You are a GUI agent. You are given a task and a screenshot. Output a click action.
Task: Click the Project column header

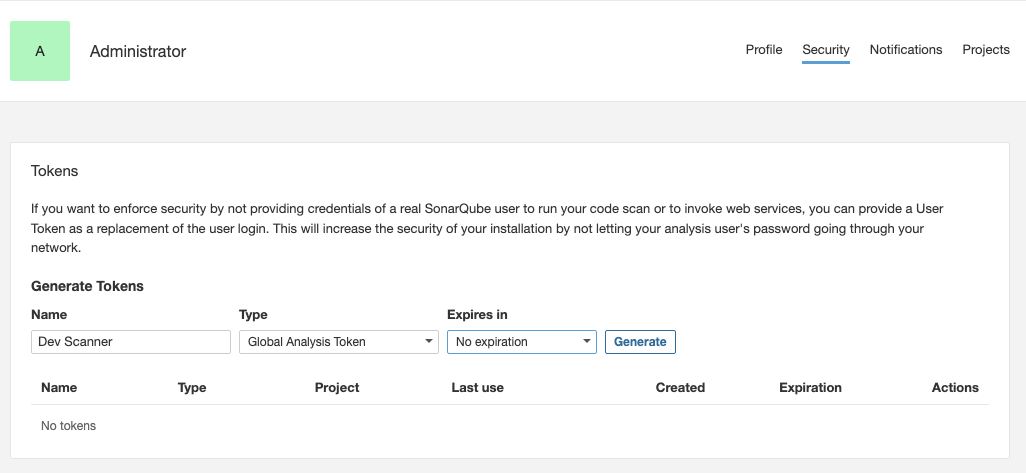pyautogui.click(x=336, y=388)
